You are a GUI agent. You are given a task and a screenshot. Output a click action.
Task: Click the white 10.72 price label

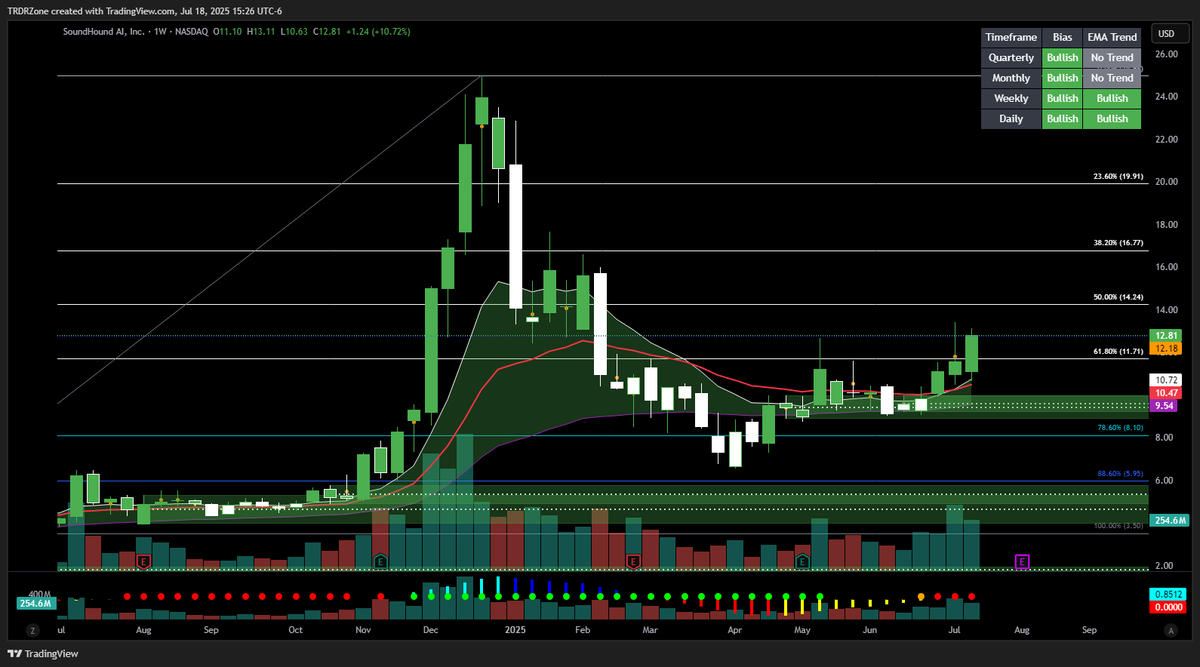(1167, 381)
